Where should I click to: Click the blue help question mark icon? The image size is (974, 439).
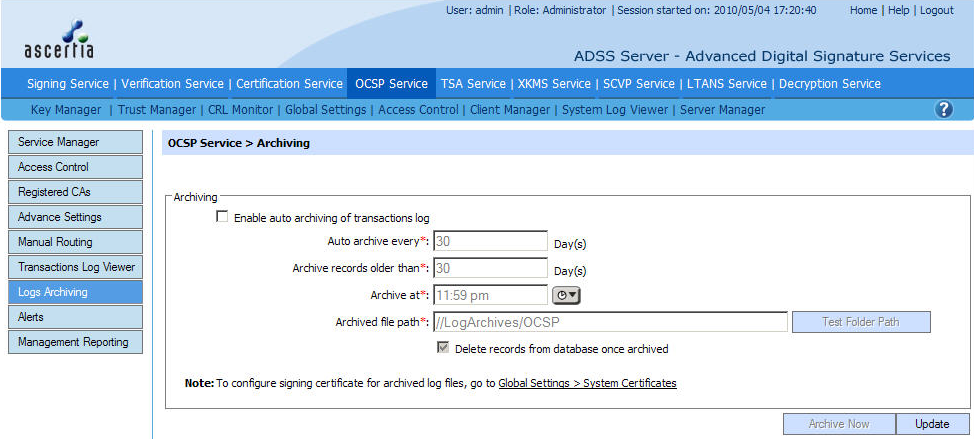coord(943,110)
